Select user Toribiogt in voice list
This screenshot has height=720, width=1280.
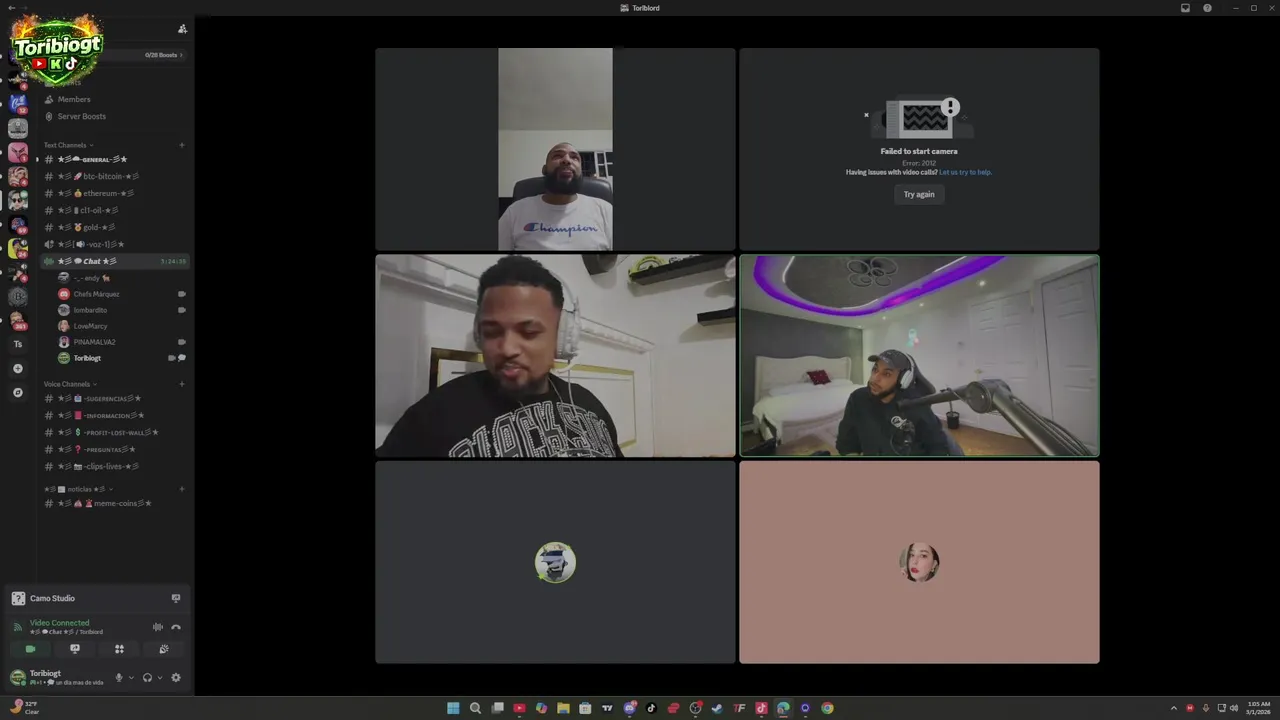[x=121, y=358]
